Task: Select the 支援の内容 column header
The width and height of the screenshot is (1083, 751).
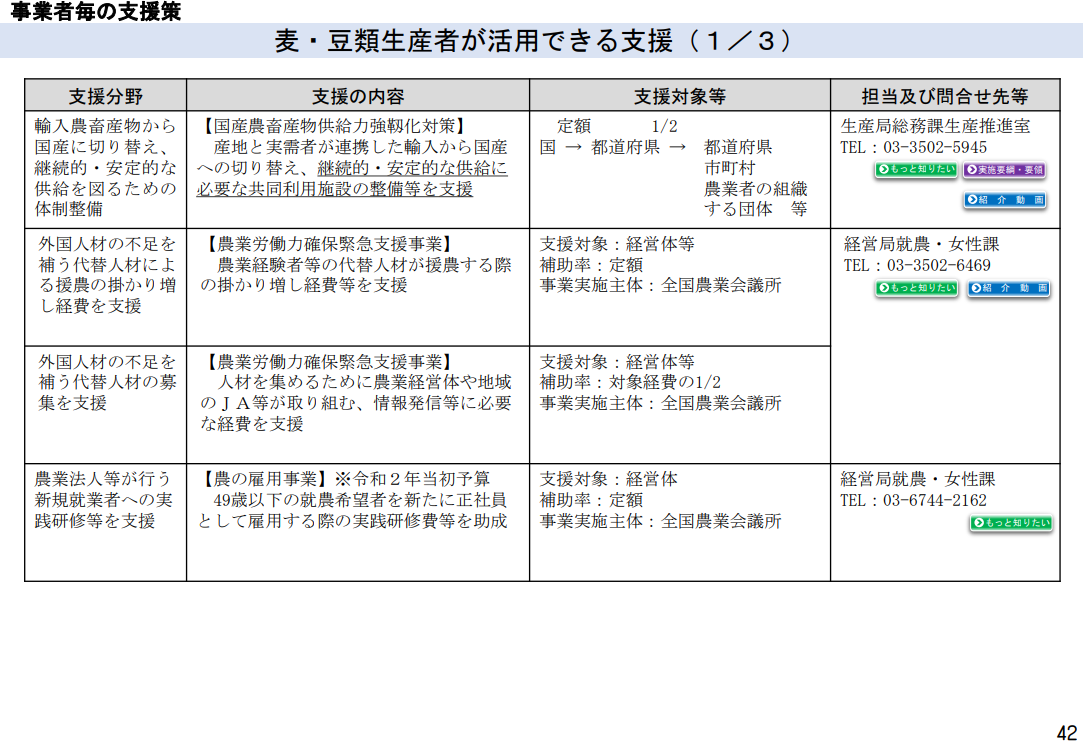Action: pyautogui.click(x=358, y=96)
